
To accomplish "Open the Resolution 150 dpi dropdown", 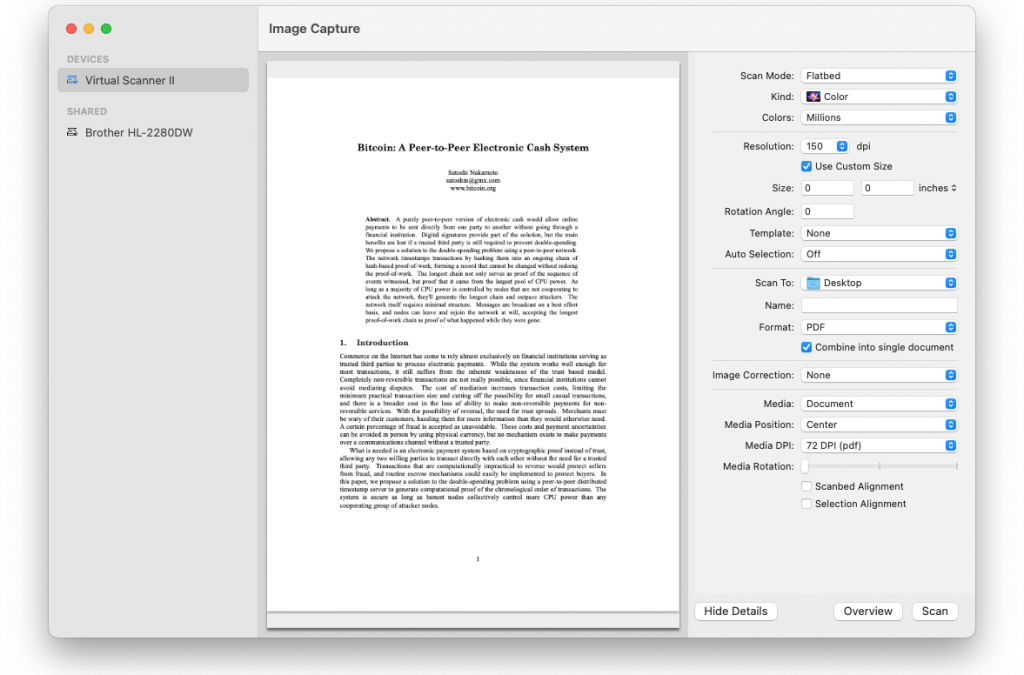I will [x=825, y=146].
